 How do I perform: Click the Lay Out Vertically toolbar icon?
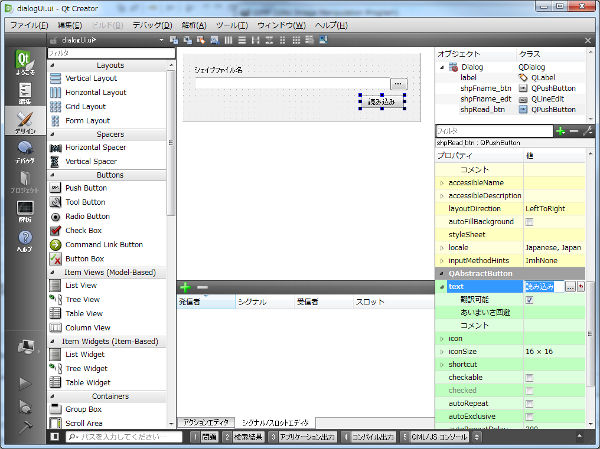242,40
